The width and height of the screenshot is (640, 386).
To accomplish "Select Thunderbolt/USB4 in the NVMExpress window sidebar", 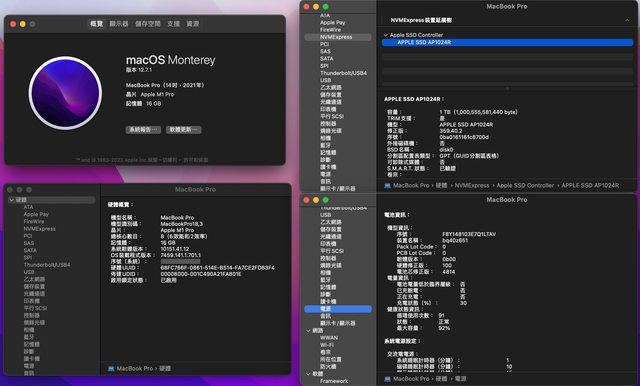I will (343, 73).
